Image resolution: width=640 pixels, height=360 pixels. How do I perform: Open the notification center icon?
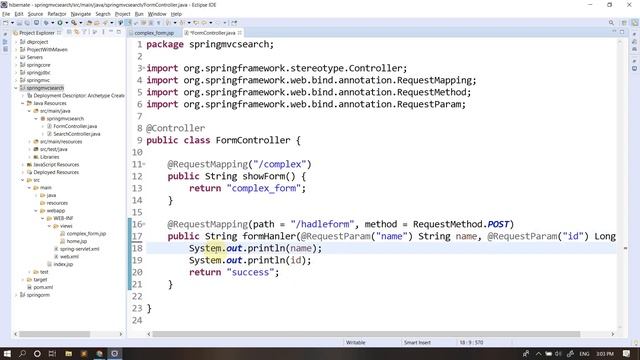627,353
